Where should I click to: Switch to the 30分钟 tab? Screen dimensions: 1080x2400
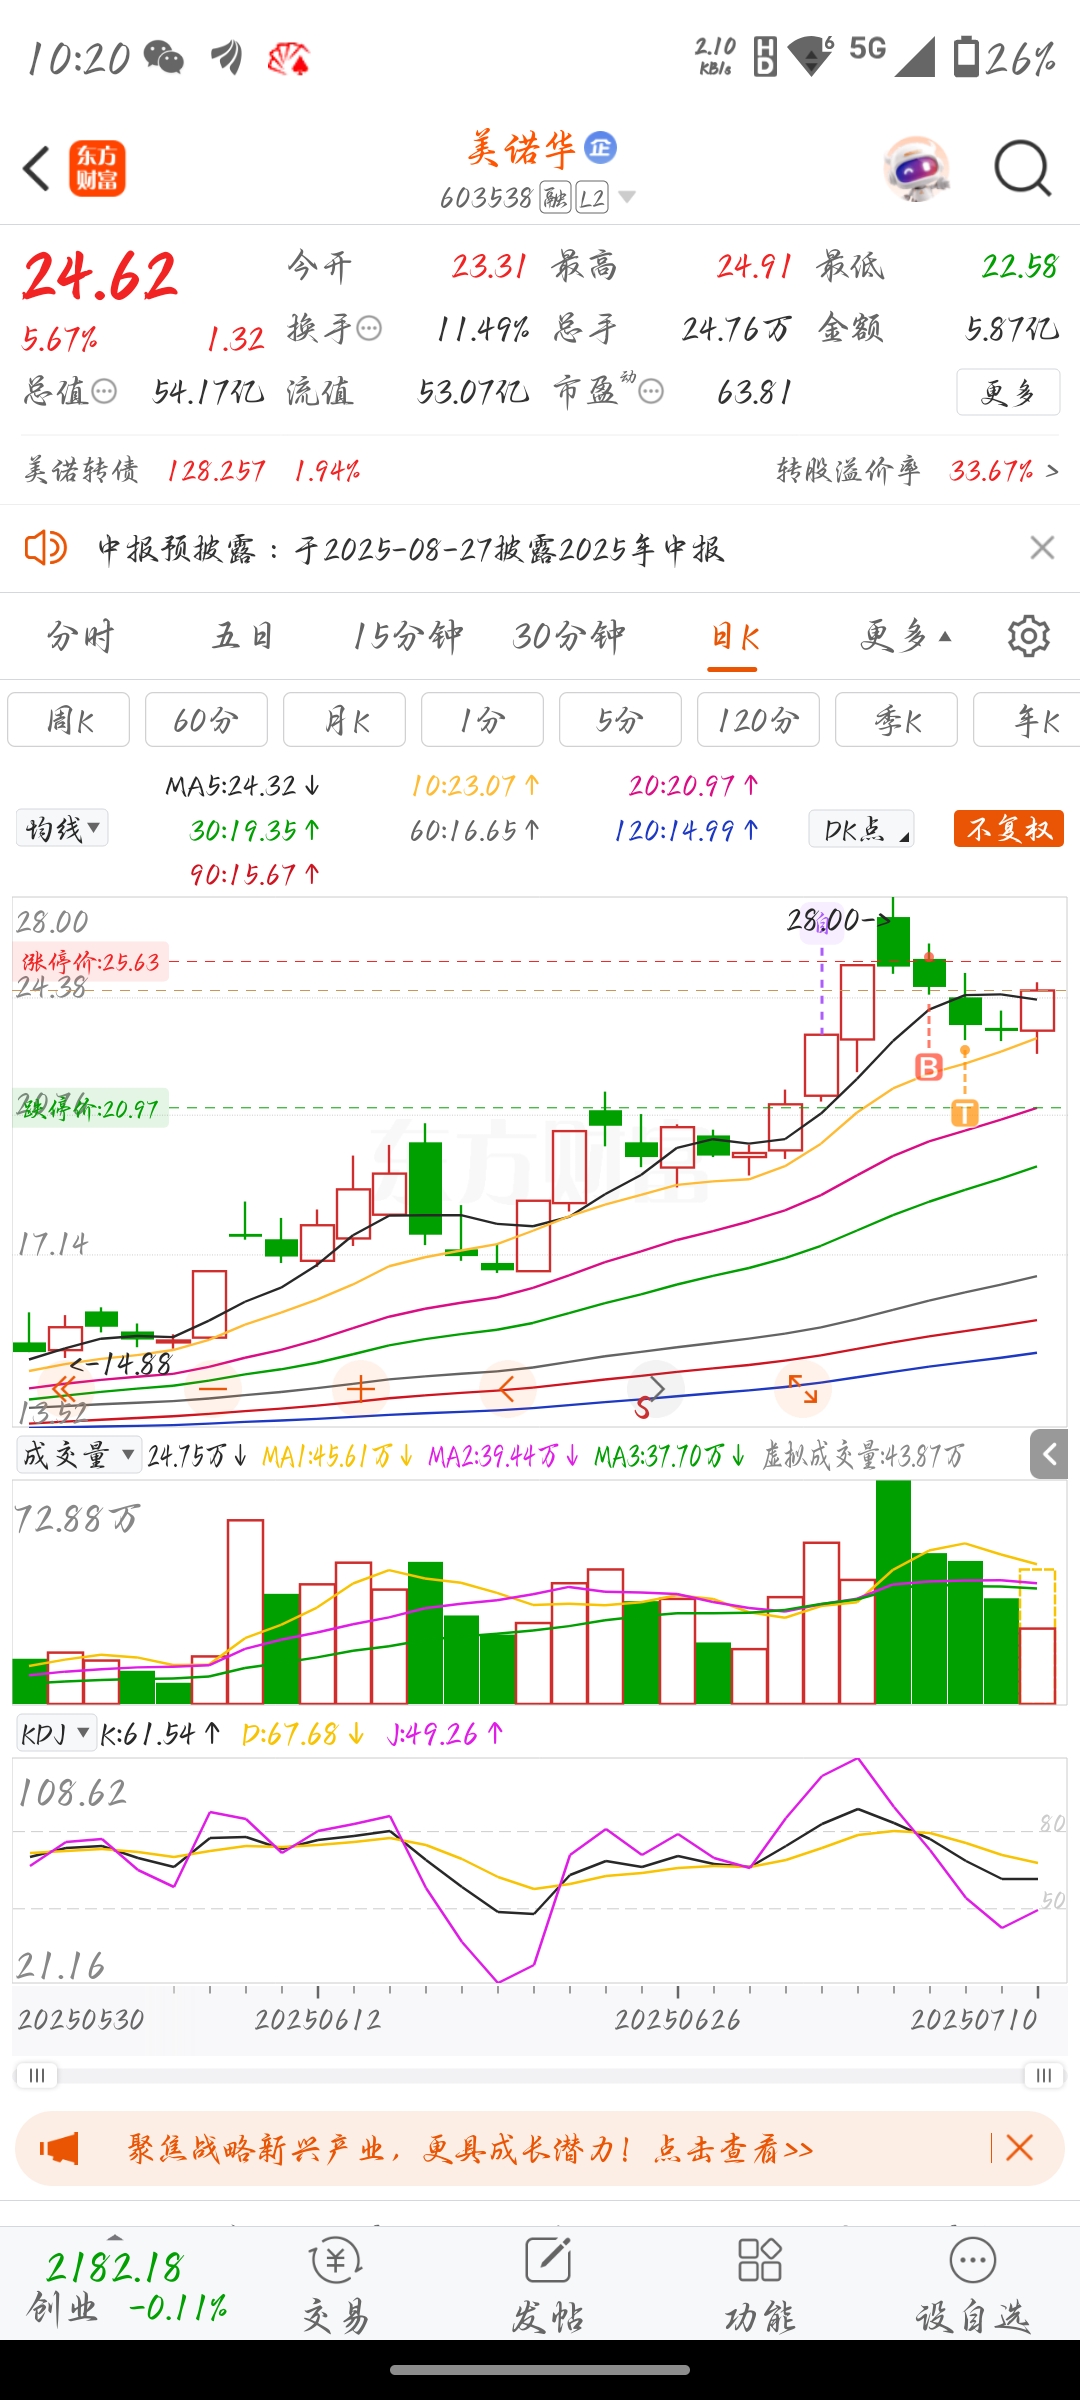(x=569, y=636)
